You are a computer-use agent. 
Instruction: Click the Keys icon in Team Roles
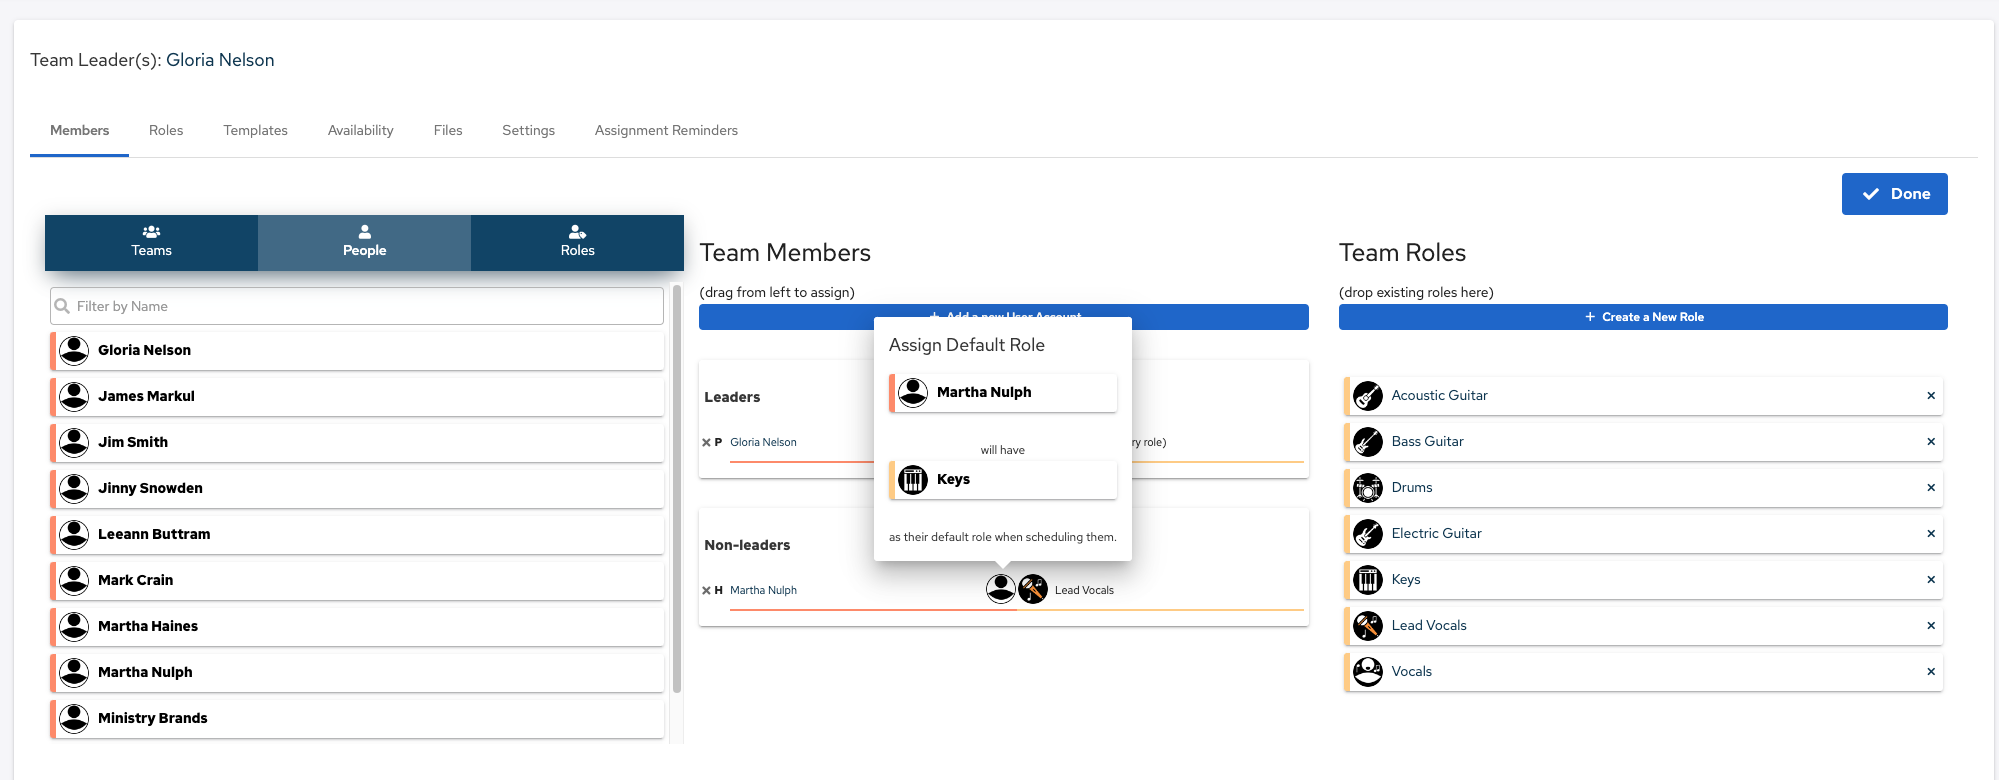tap(1367, 580)
